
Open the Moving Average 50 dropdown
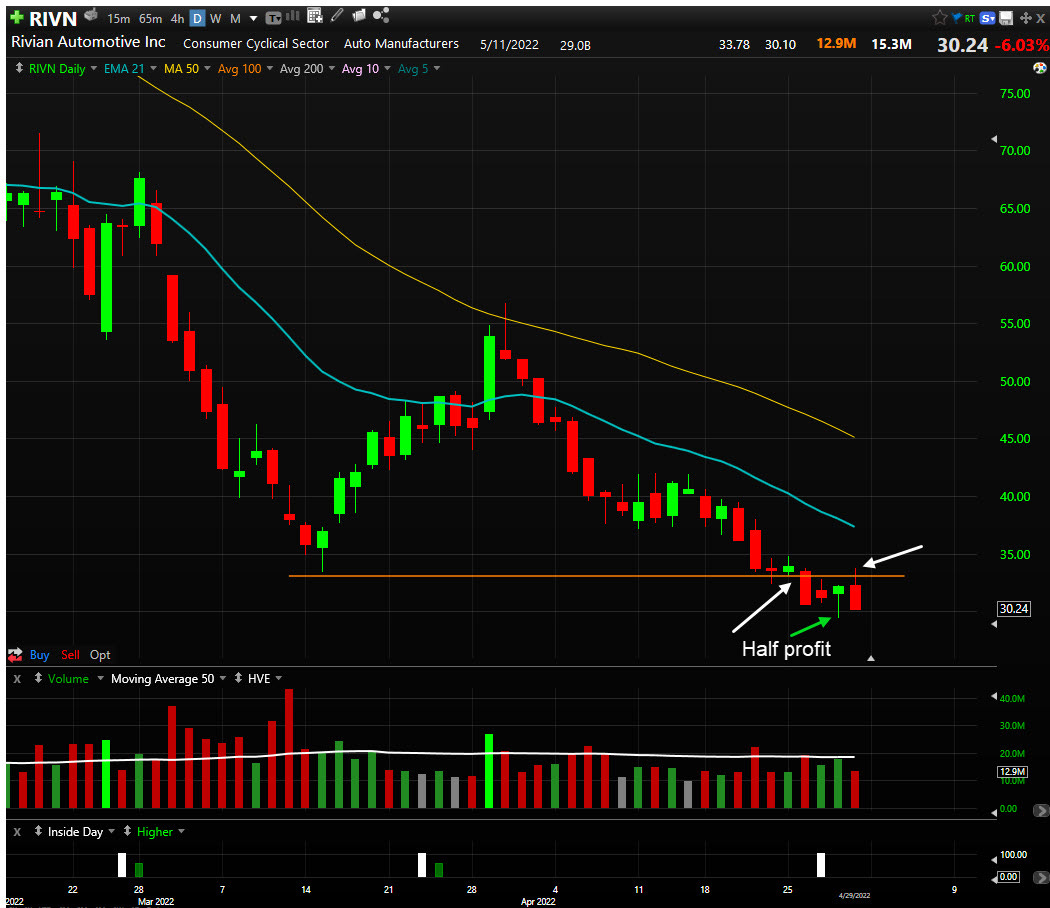223,678
